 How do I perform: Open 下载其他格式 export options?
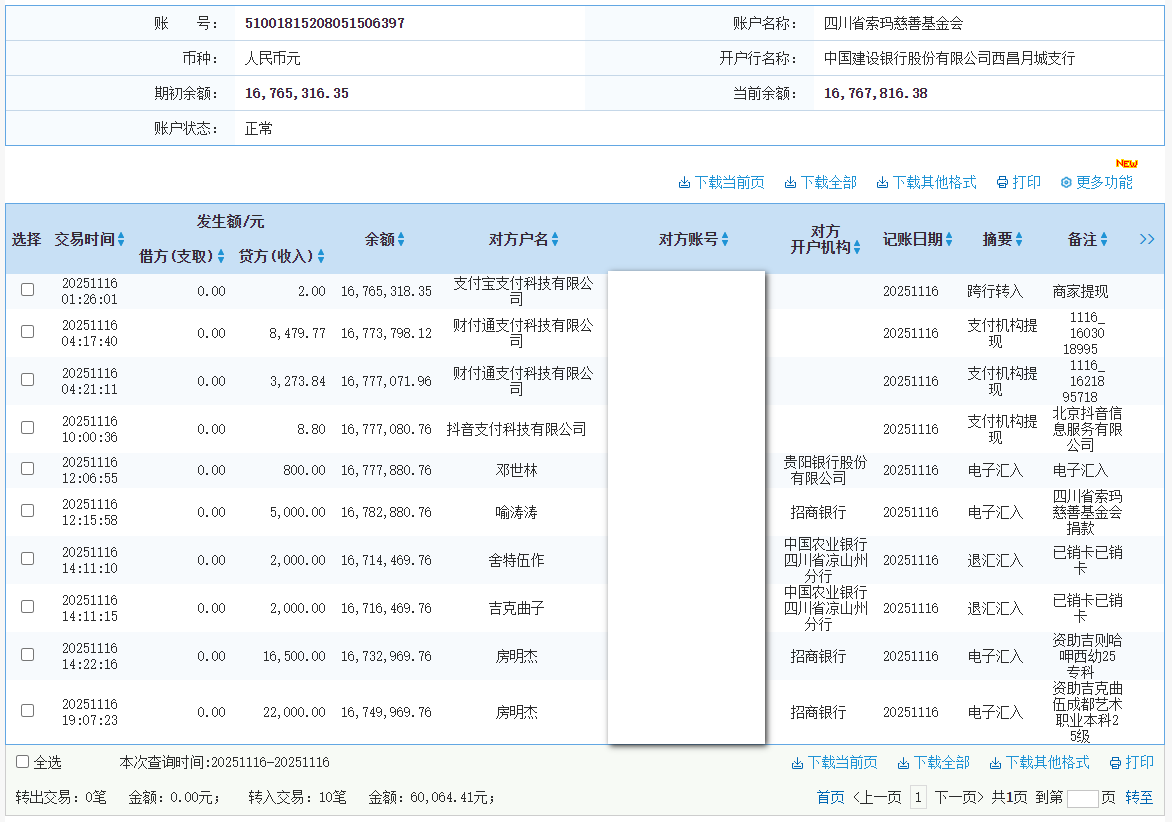click(x=882, y=183)
